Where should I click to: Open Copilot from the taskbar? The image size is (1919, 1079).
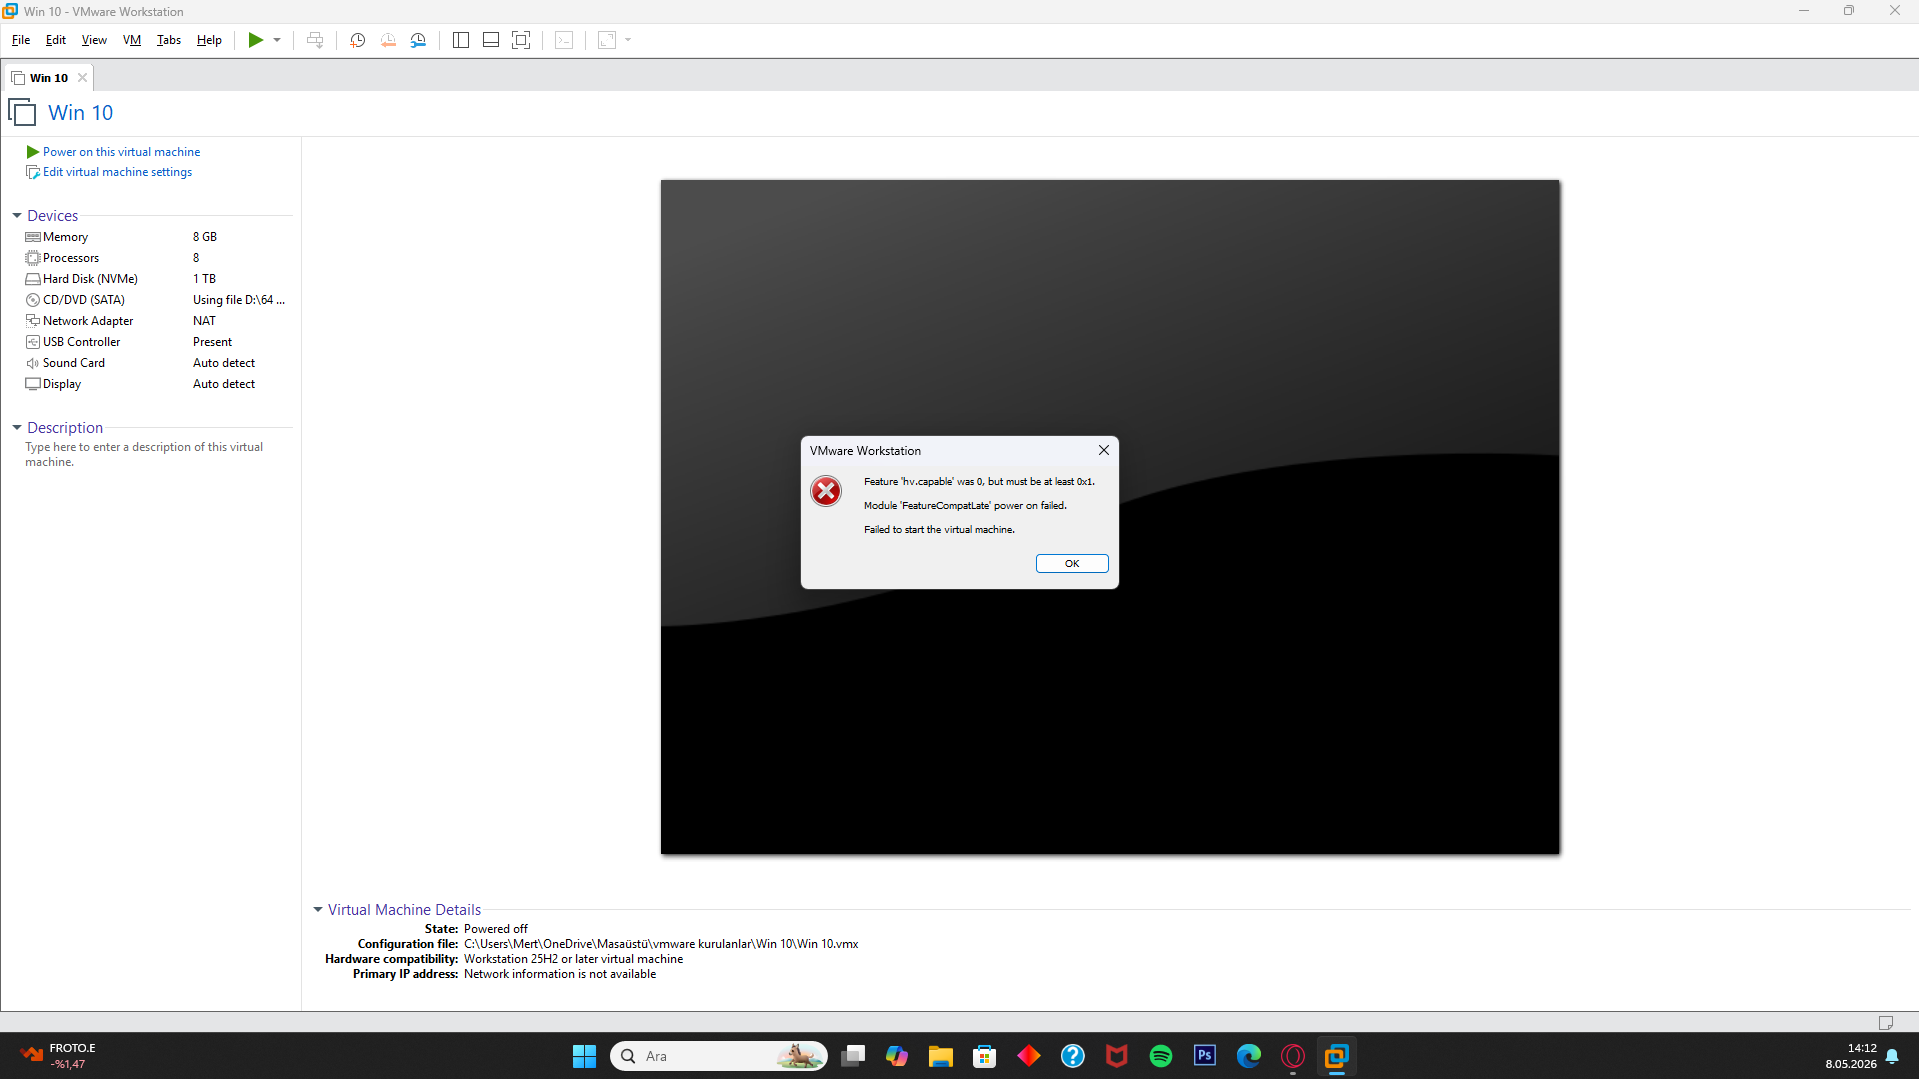pos(897,1056)
